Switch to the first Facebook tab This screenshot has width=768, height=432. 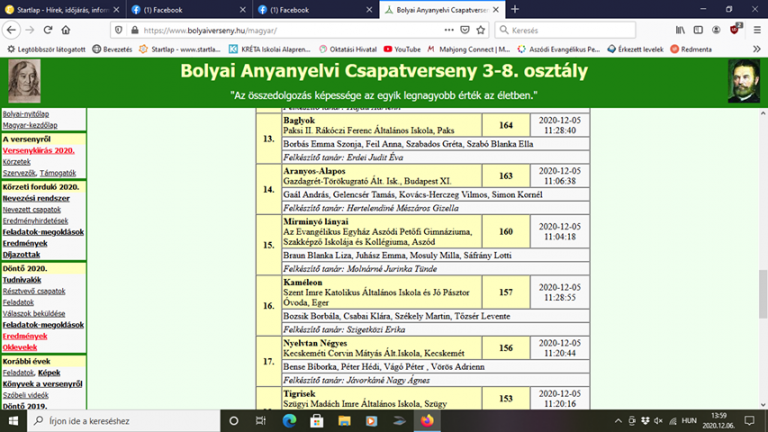pos(189,10)
